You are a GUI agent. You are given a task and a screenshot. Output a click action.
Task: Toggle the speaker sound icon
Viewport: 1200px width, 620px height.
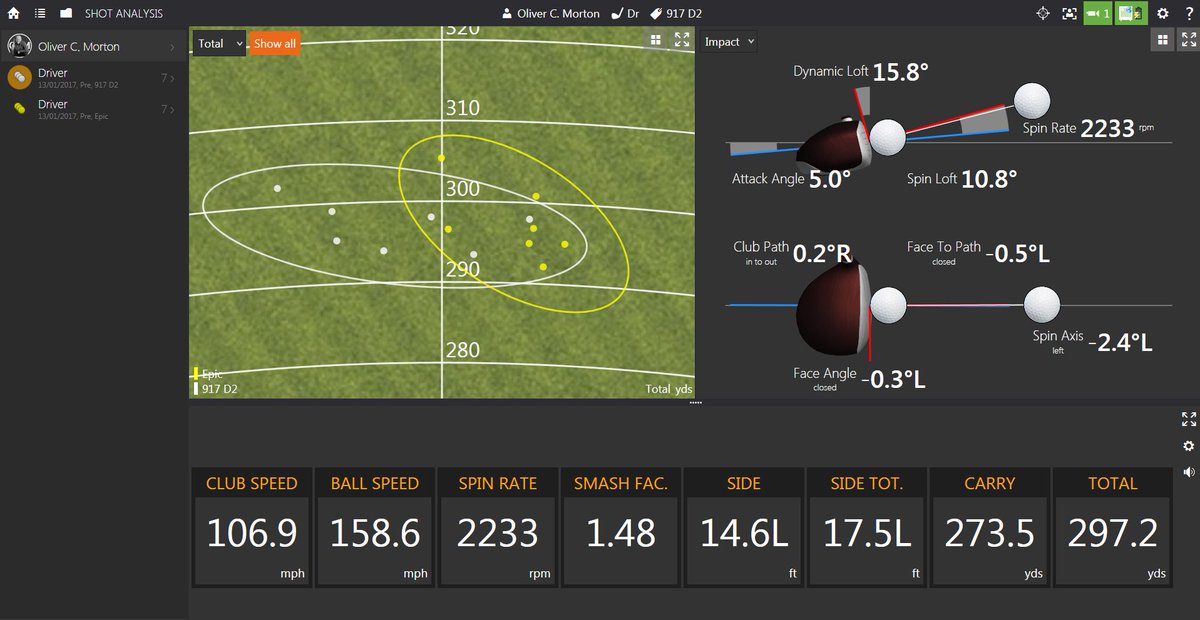[x=1189, y=472]
